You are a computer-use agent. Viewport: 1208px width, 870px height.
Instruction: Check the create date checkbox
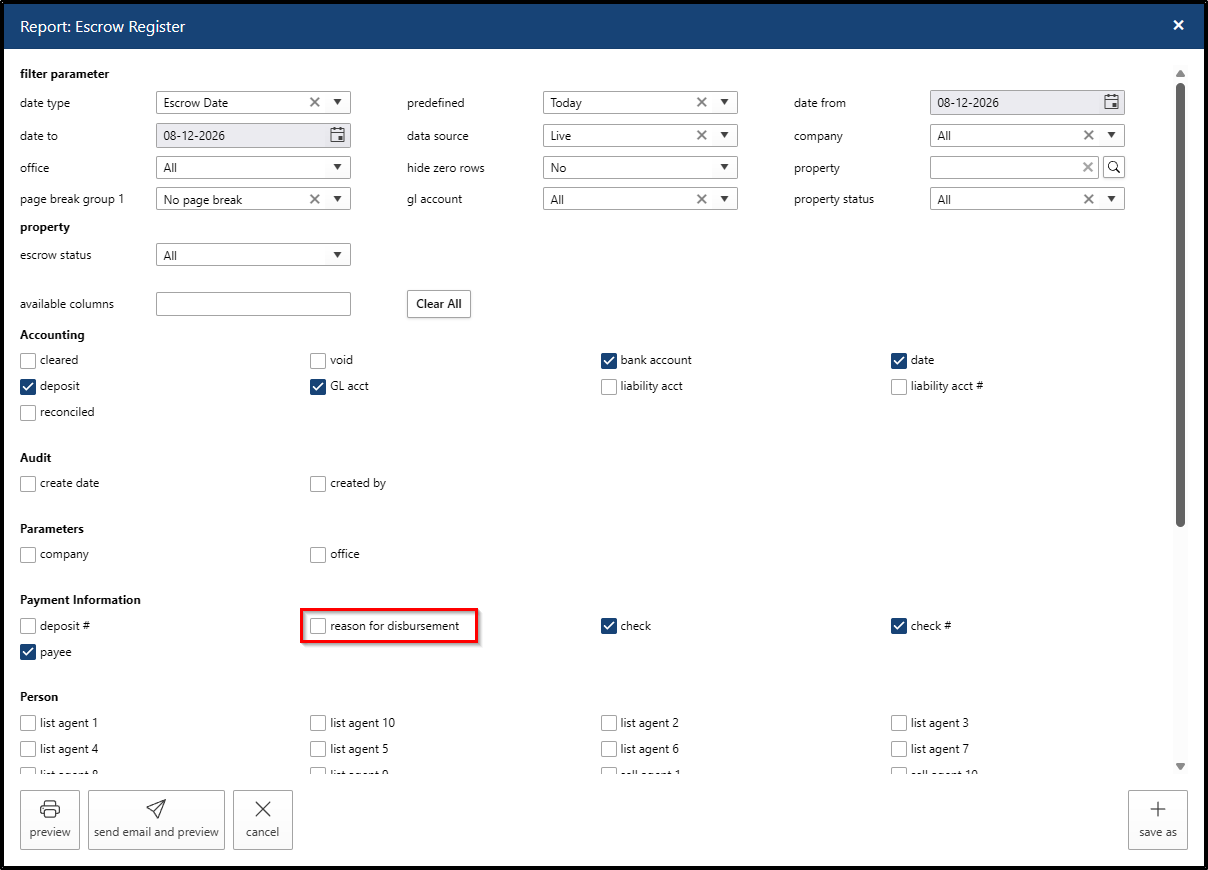coord(28,484)
